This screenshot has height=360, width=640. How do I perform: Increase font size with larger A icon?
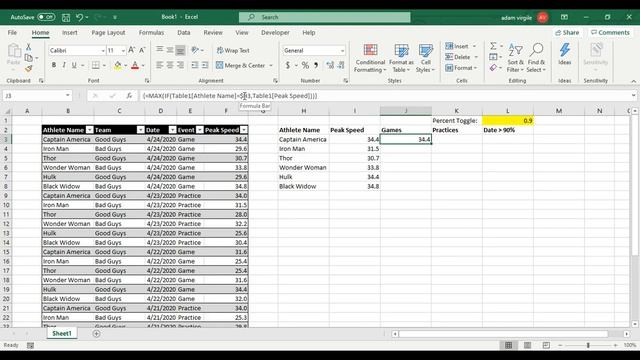click(x=131, y=50)
